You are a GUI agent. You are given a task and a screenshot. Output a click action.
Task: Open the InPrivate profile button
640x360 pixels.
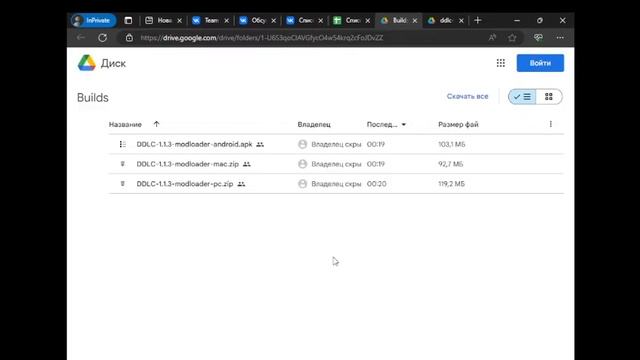point(93,20)
